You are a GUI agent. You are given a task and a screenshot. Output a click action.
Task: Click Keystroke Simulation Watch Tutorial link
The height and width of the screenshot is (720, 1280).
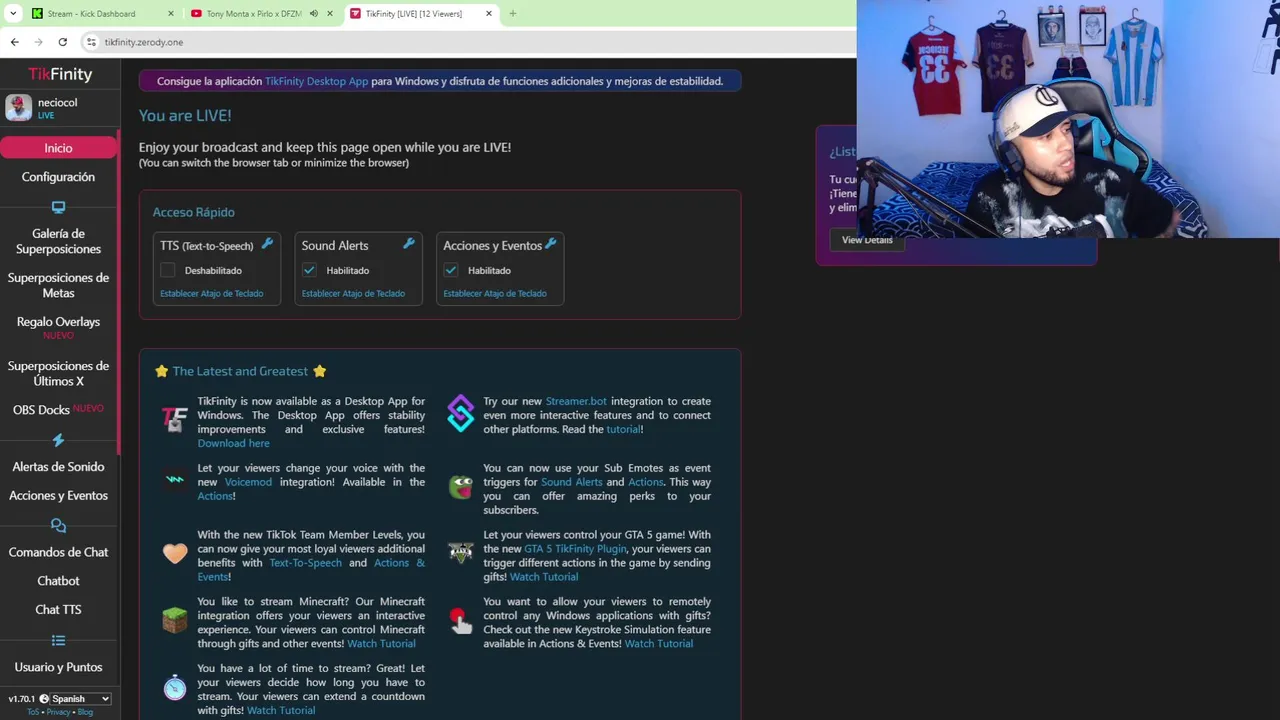[x=658, y=644]
